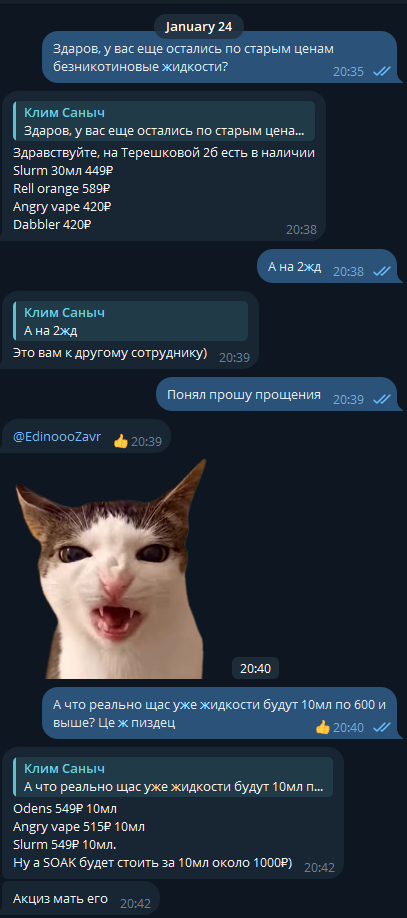Click the read checkmarks on "А на 2жд" message

tap(382, 271)
